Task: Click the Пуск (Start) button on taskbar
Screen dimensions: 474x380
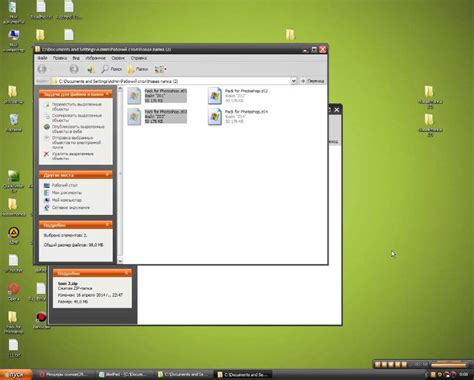Action: [x=16, y=375]
